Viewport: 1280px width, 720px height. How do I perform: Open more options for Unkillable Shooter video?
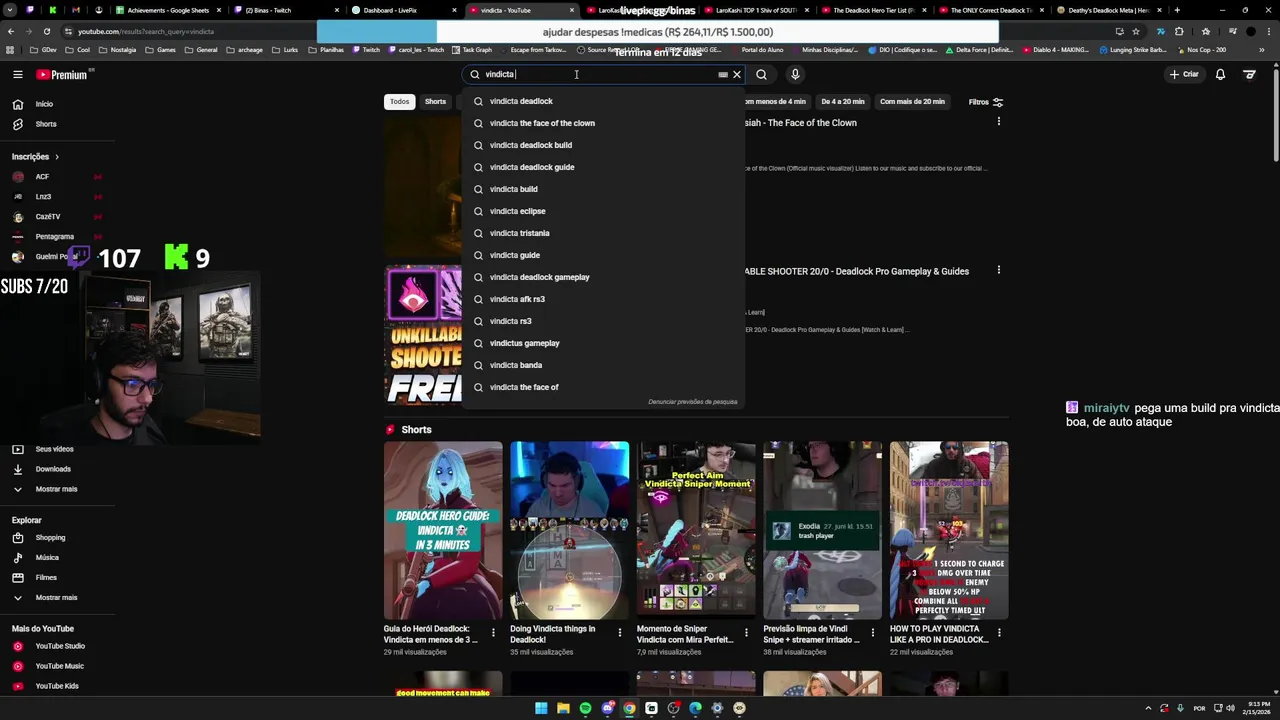[998, 270]
